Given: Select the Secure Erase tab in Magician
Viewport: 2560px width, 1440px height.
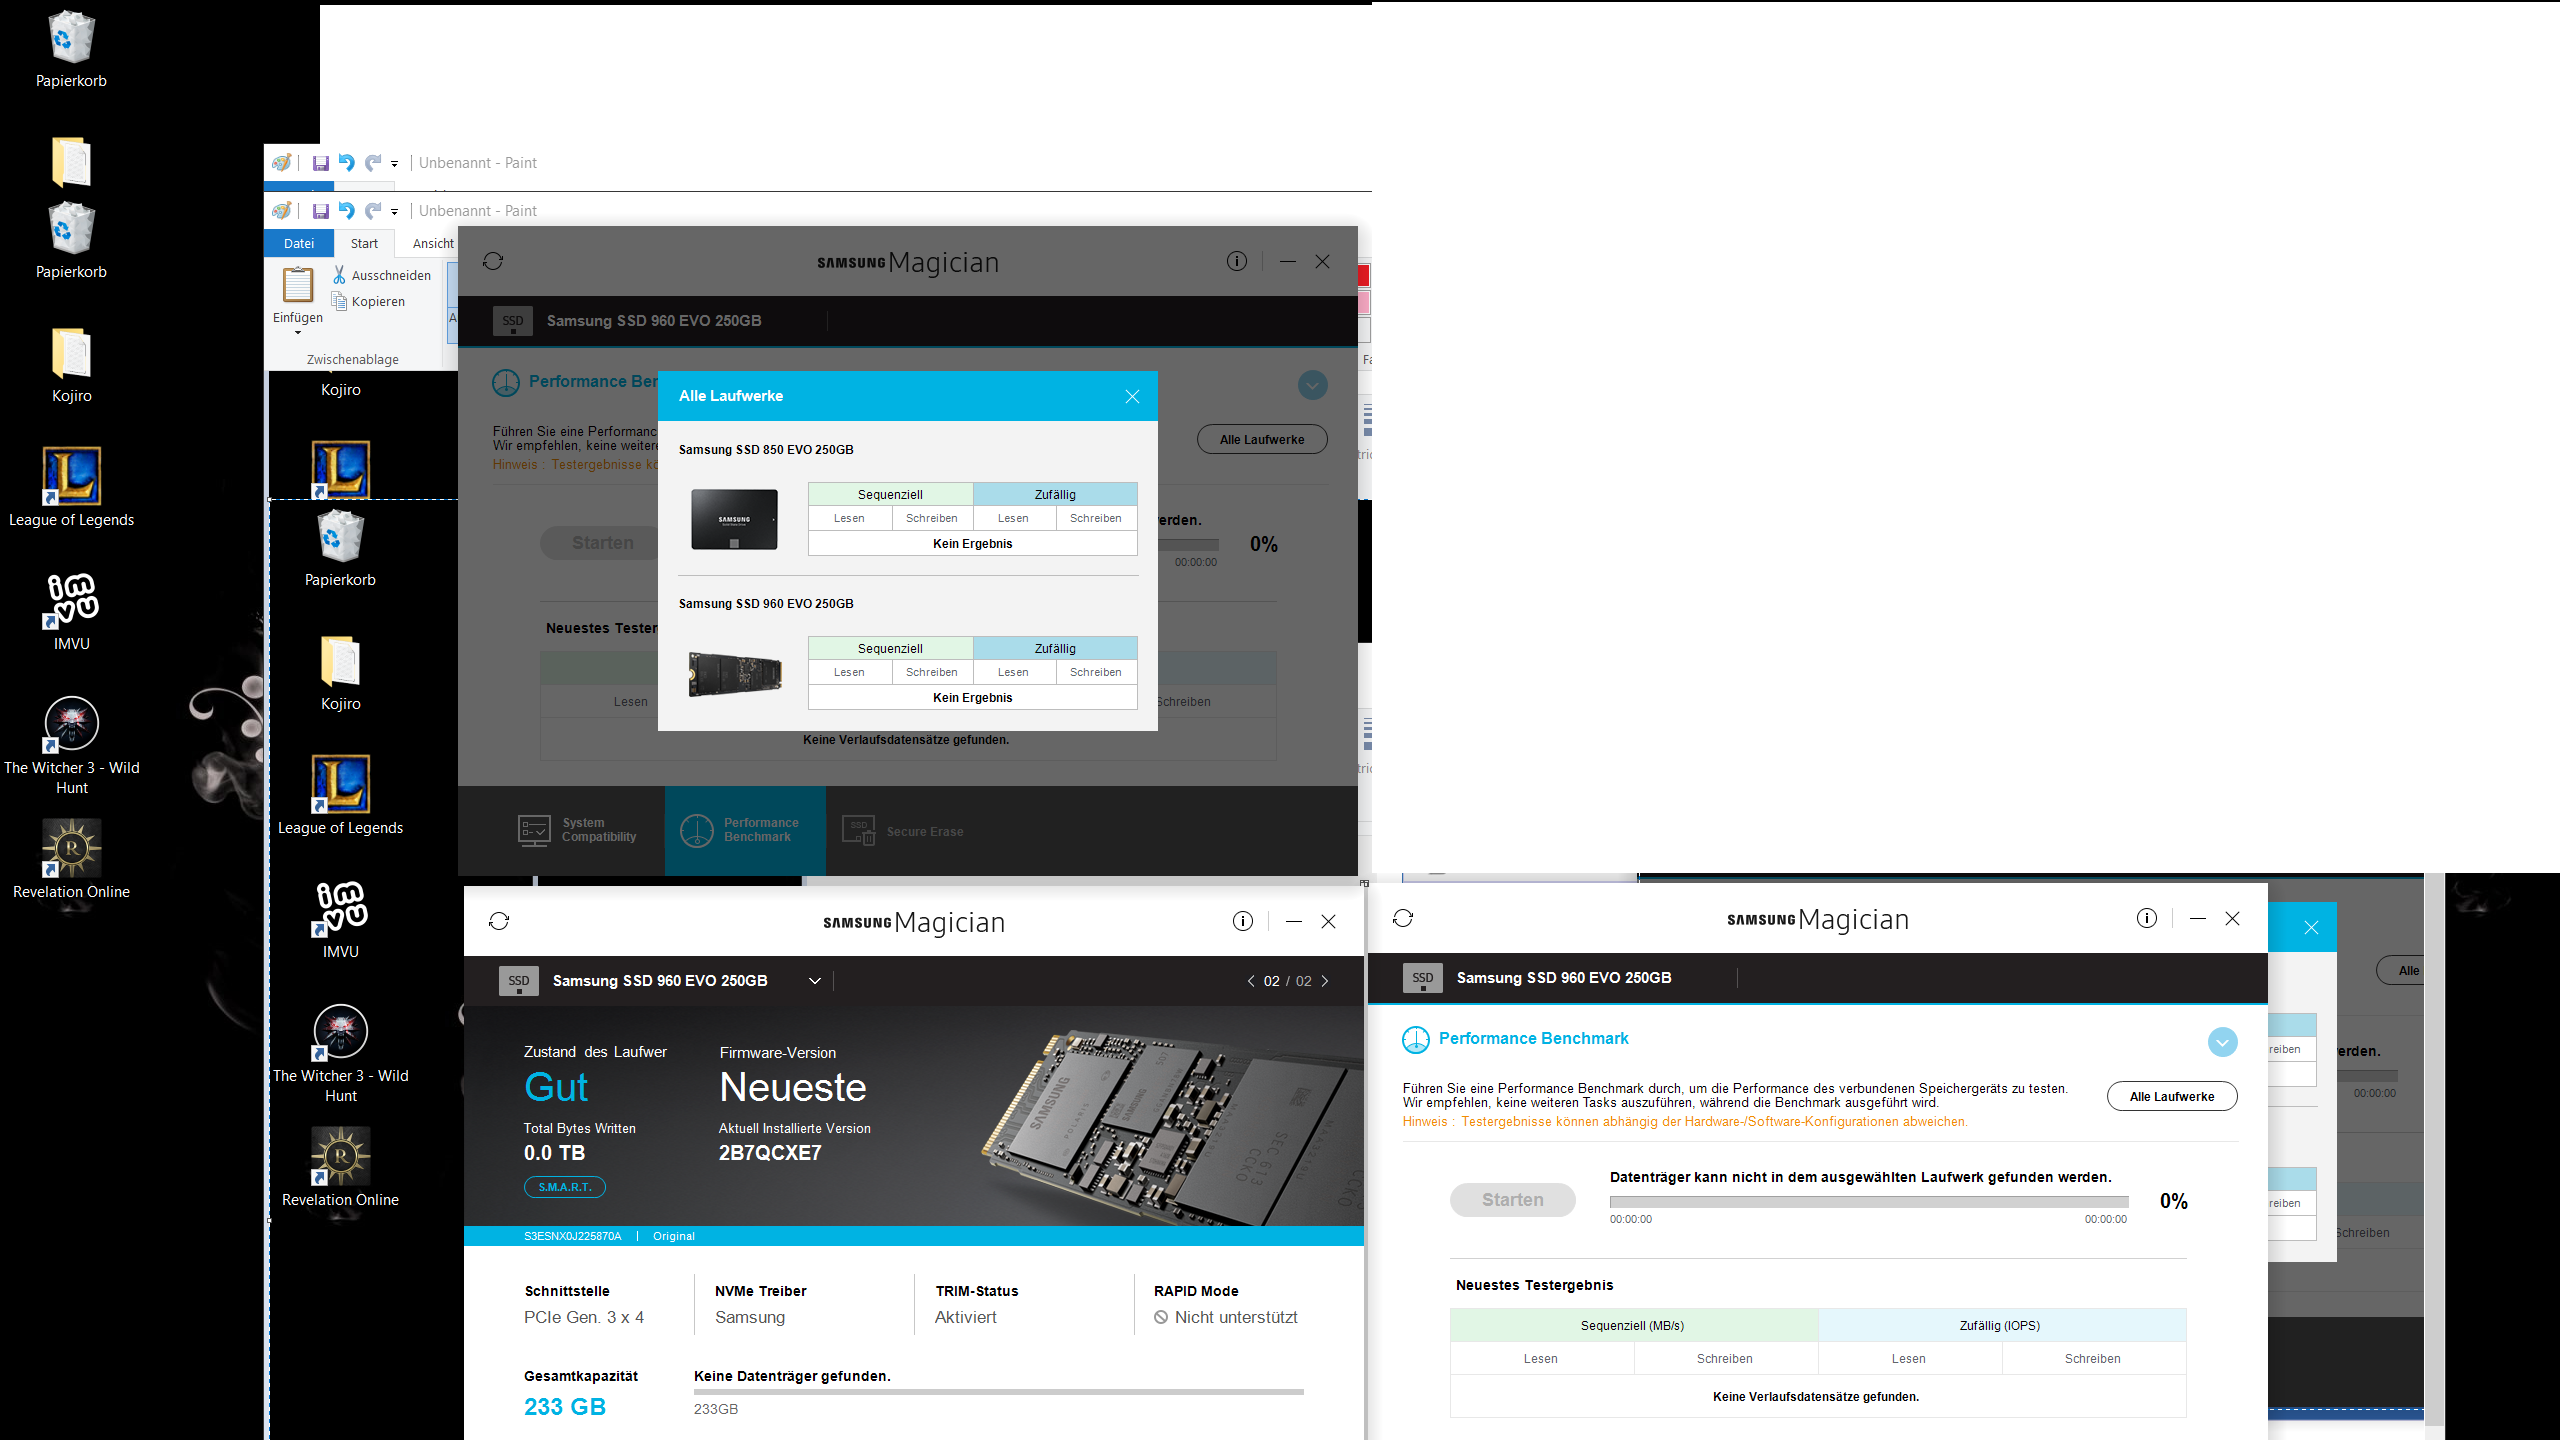Looking at the screenshot, I should tap(904, 831).
